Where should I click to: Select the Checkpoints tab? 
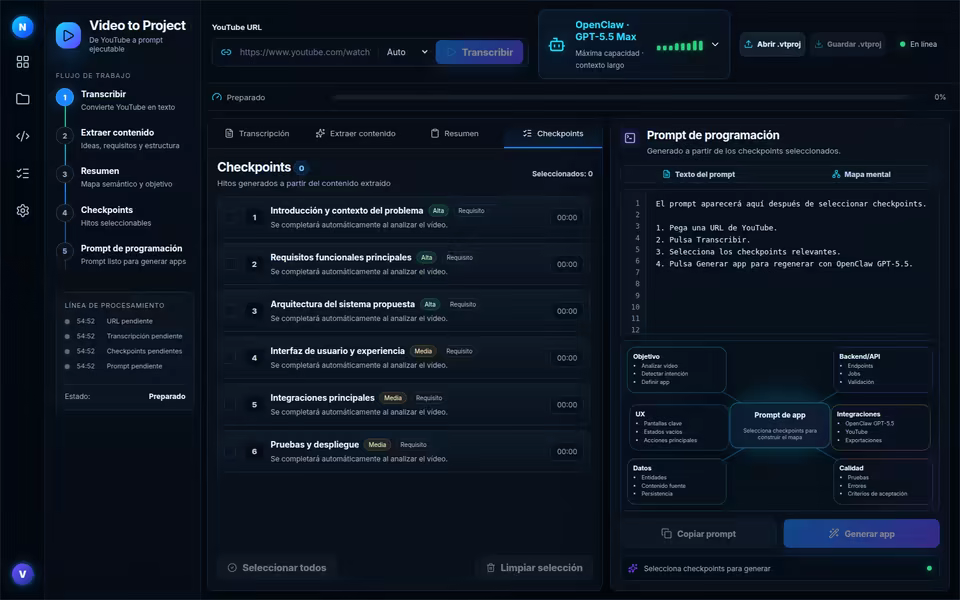tap(553, 133)
